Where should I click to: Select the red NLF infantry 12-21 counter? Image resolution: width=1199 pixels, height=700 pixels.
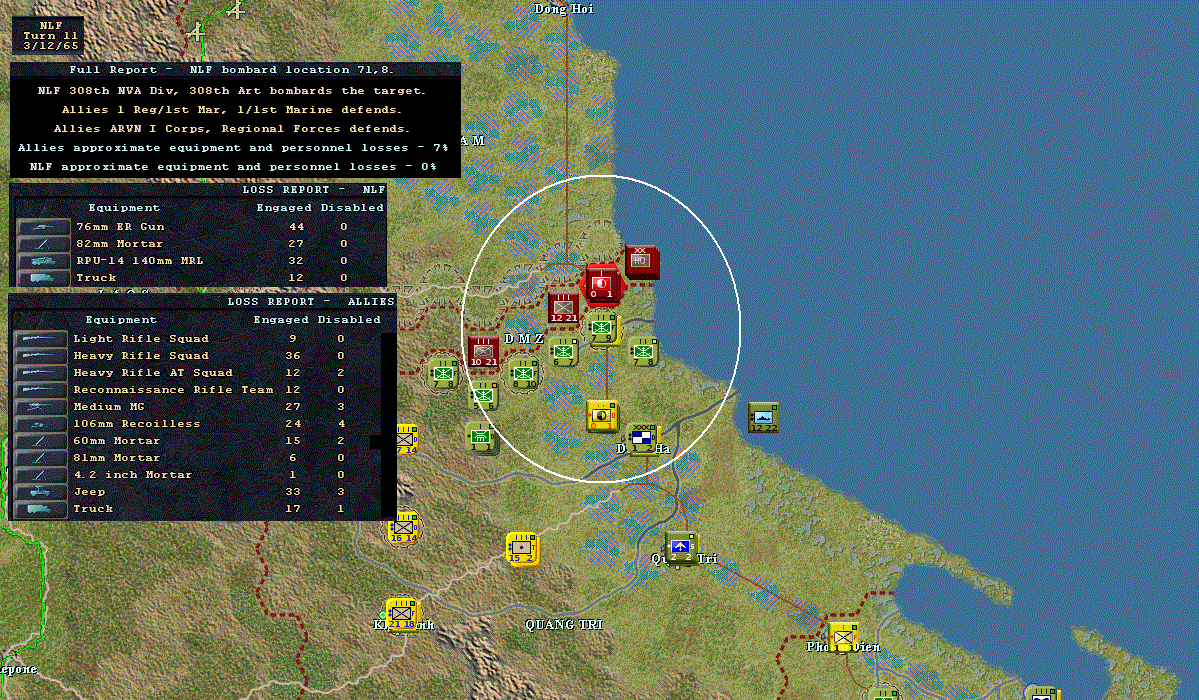tap(564, 308)
